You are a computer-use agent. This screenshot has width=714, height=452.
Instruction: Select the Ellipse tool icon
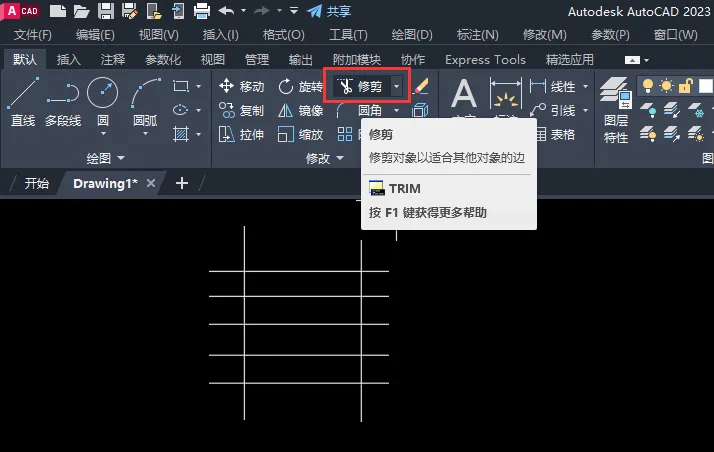pyautogui.click(x=181, y=110)
